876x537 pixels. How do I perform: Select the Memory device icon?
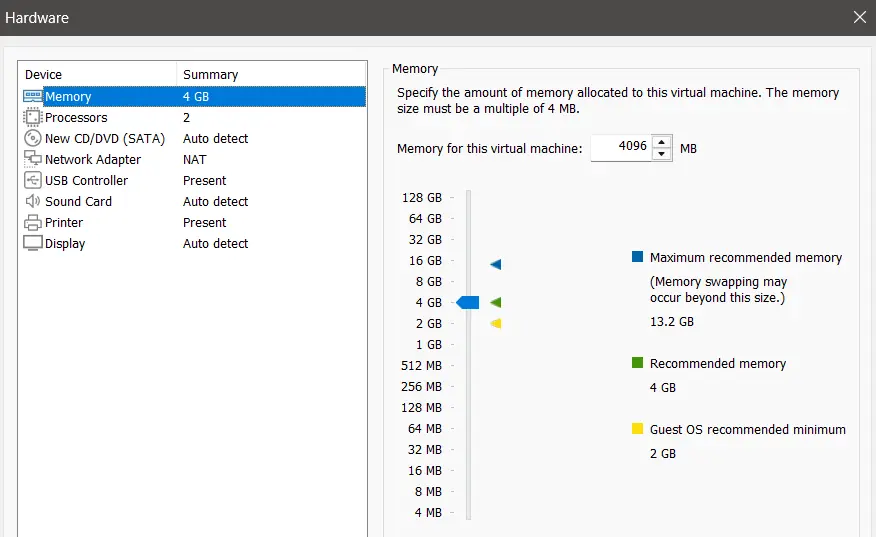[x=32, y=97]
